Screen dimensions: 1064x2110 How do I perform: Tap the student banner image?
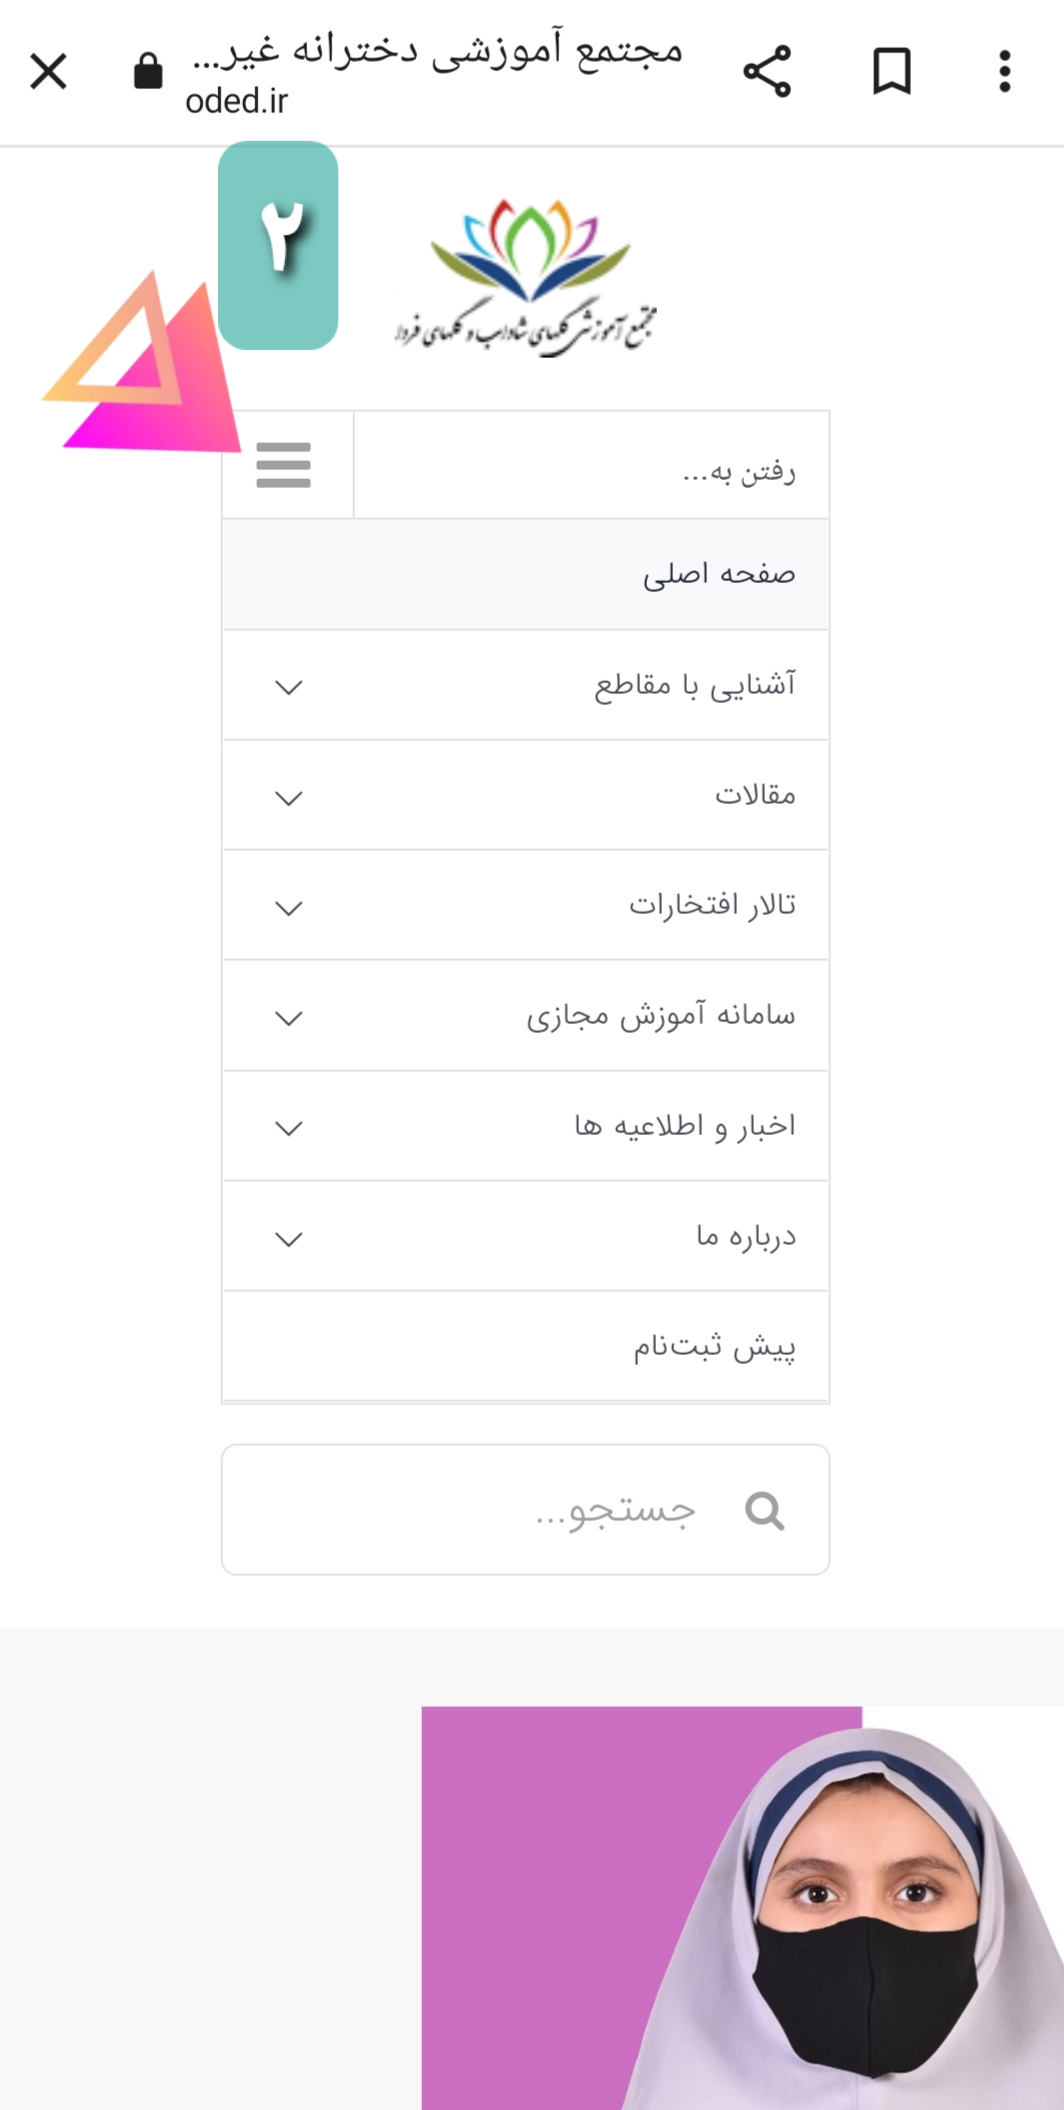pos(742,1910)
